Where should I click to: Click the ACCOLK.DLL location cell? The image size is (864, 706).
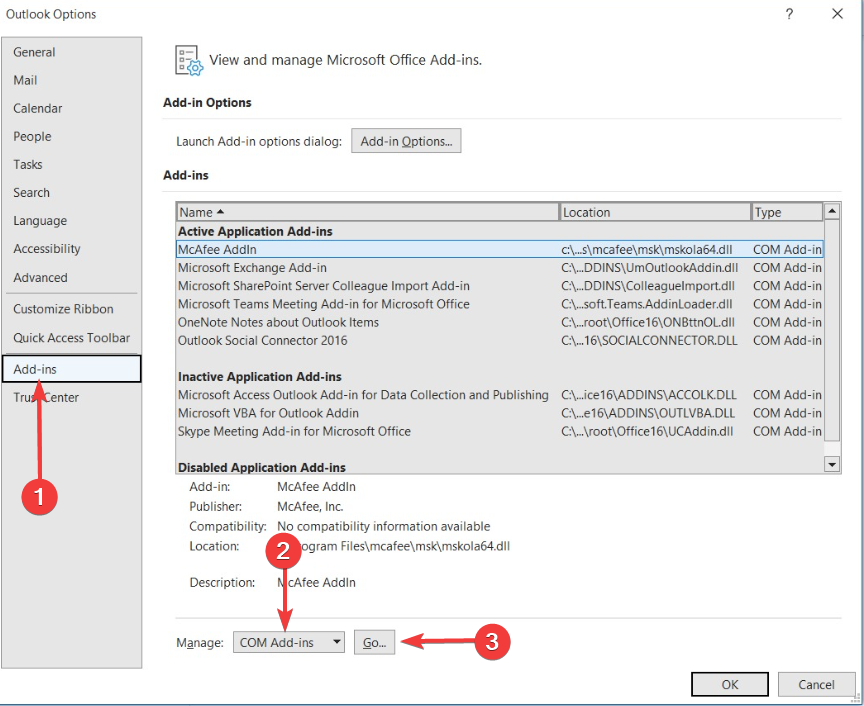click(x=649, y=395)
